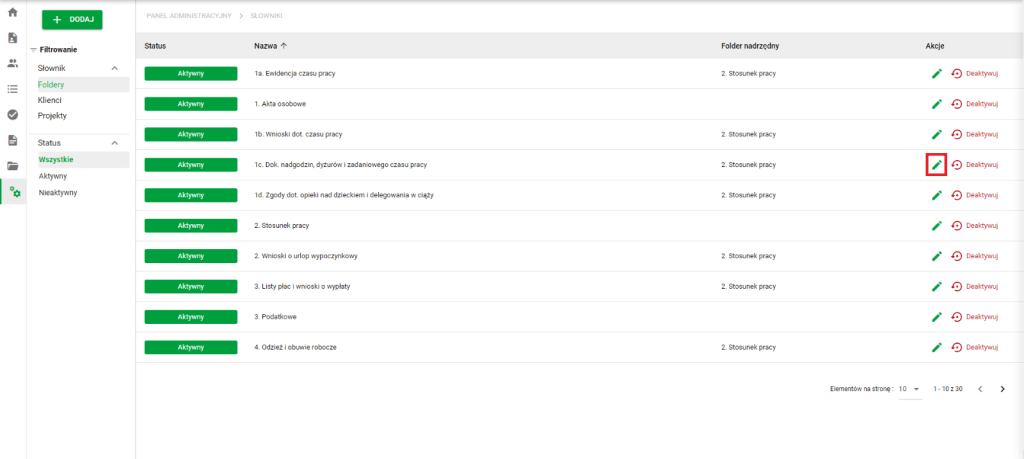Screen dimensions: 1024x459
Task: Go to next page of results
Action: 1002,389
